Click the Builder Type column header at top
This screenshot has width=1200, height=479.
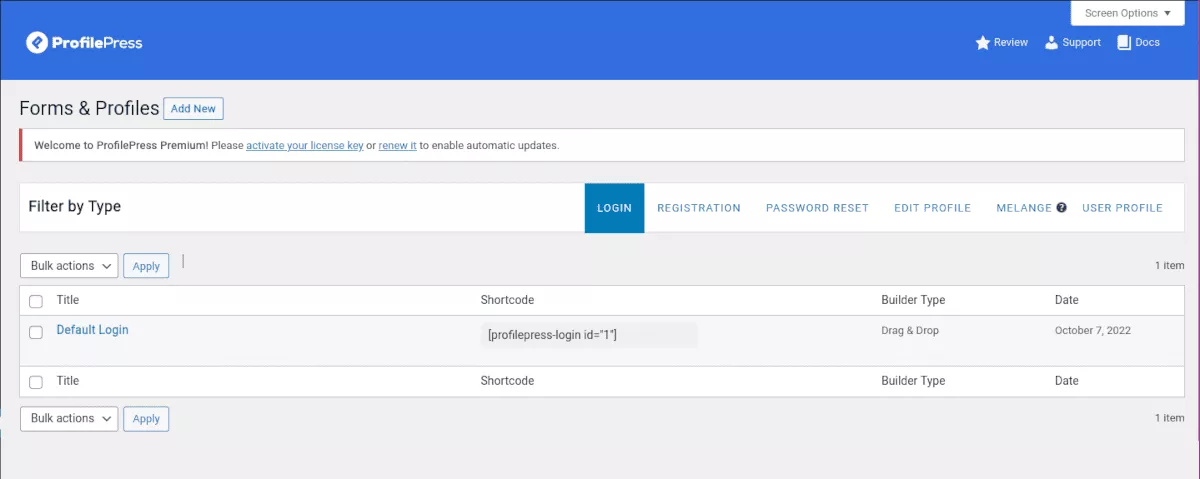point(913,300)
